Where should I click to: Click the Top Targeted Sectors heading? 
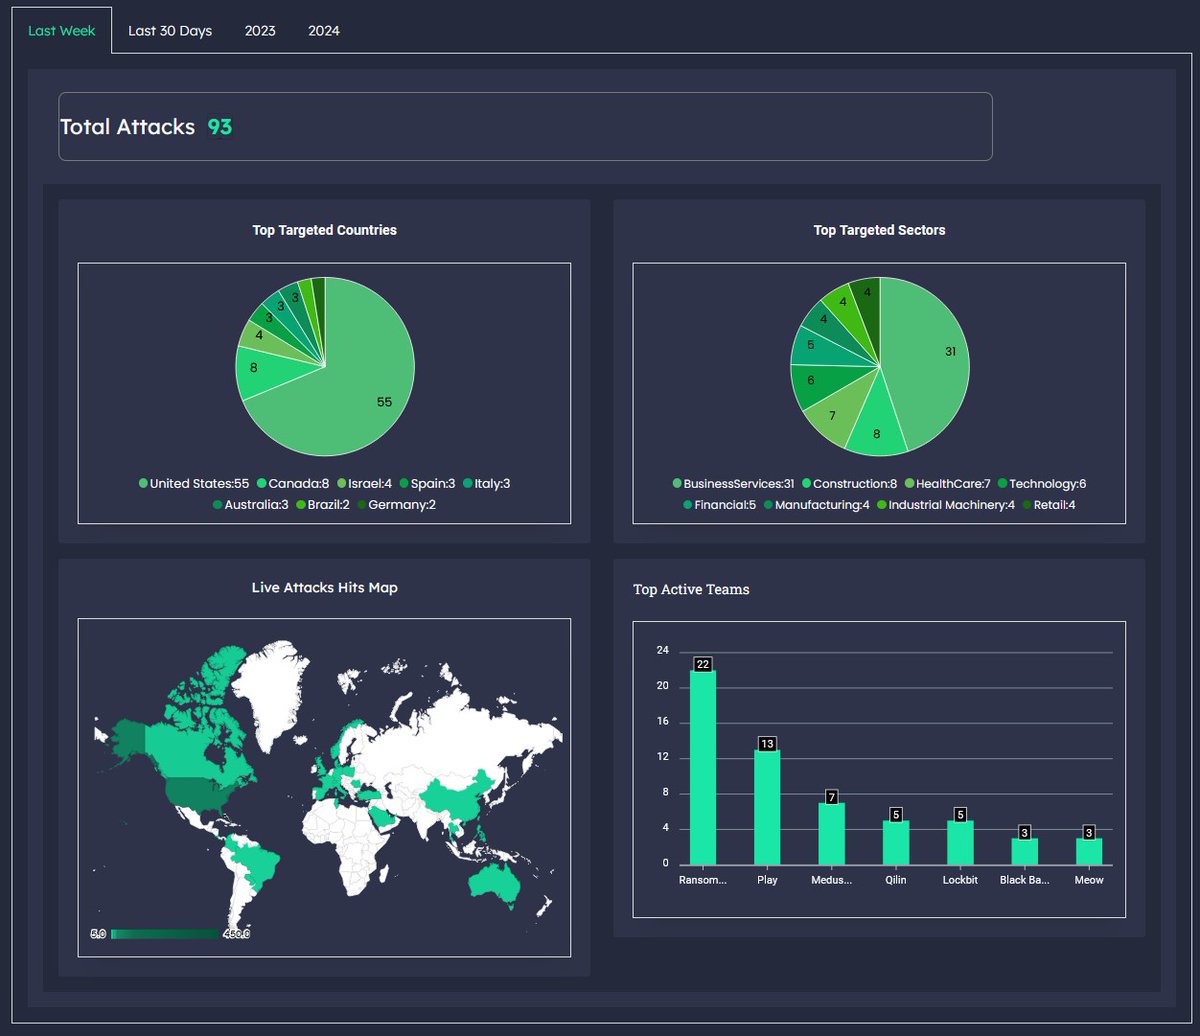[x=879, y=230]
